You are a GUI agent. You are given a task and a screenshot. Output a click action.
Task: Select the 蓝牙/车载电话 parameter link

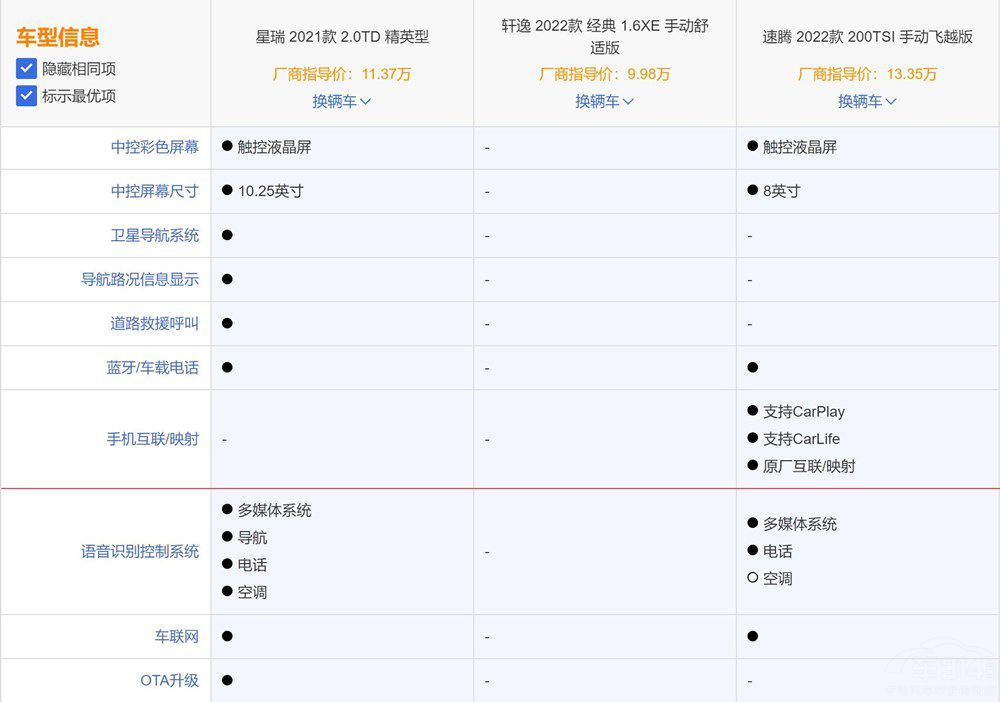pos(152,367)
